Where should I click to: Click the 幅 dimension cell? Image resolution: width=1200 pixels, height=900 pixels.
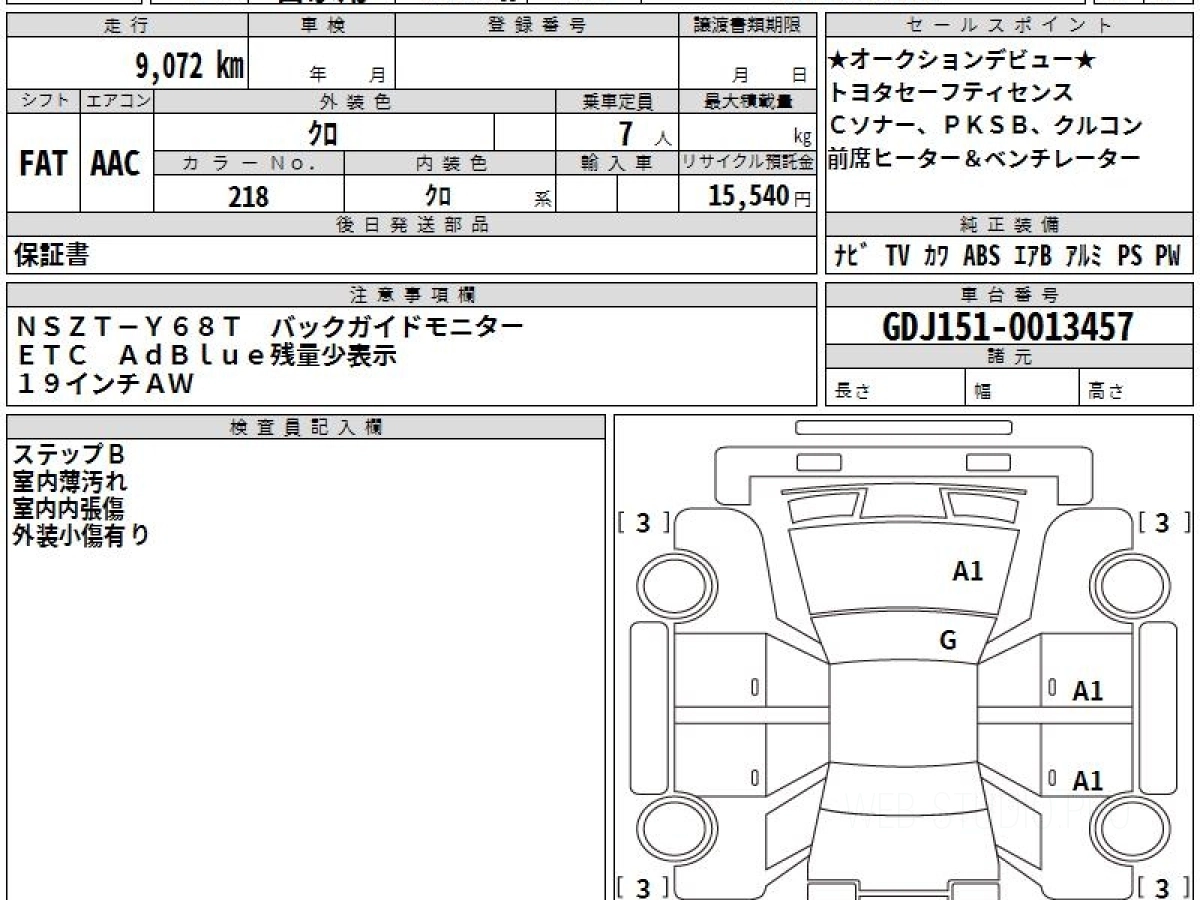[x=1022, y=388]
